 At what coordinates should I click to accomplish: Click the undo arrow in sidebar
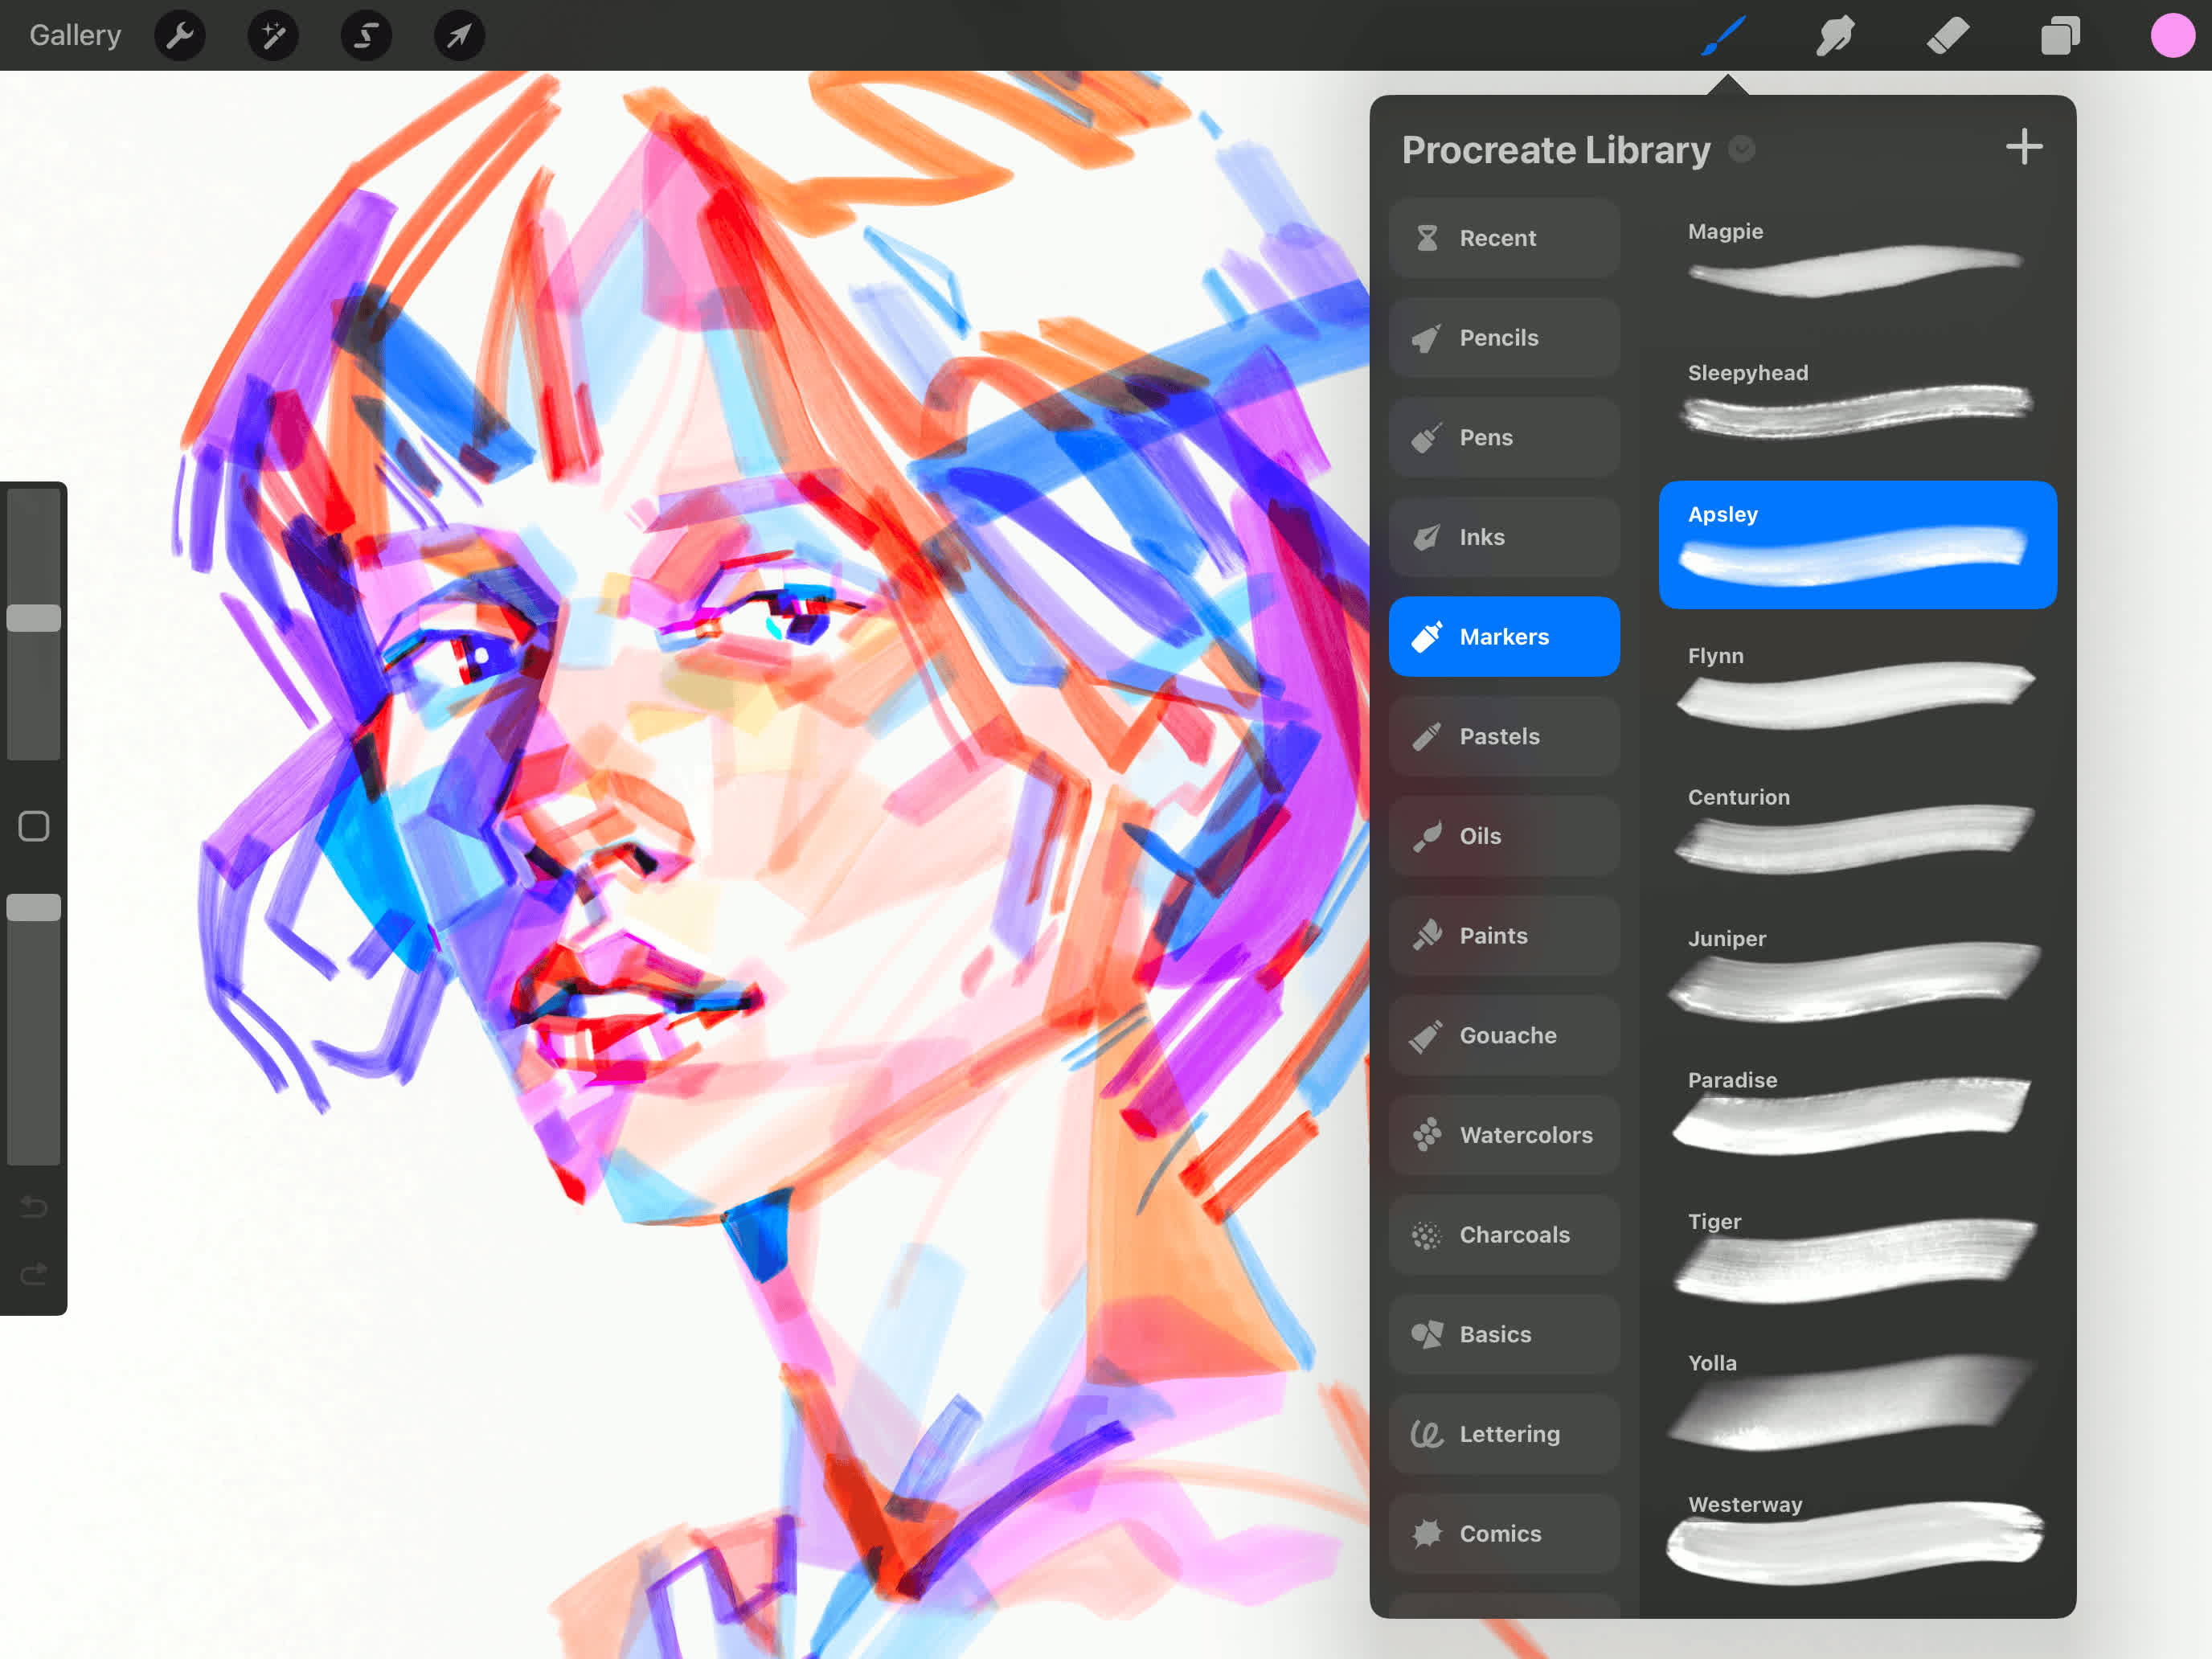point(34,1207)
